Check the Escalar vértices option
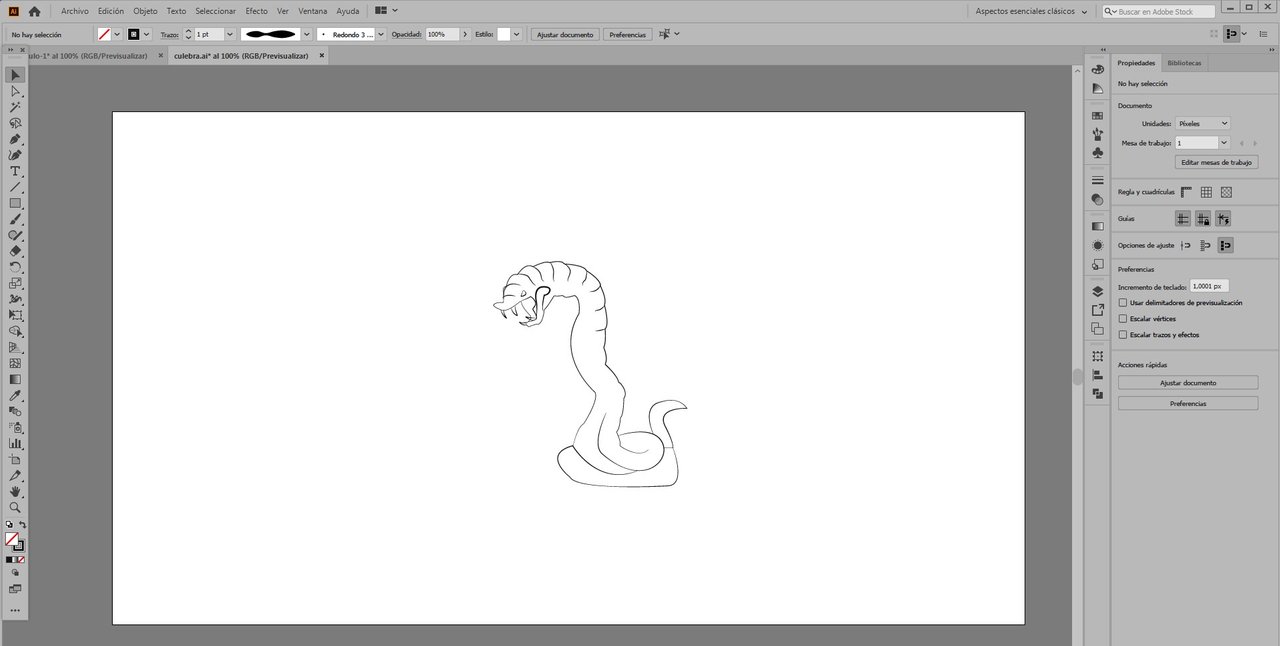Image resolution: width=1280 pixels, height=646 pixels. pos(1123,318)
